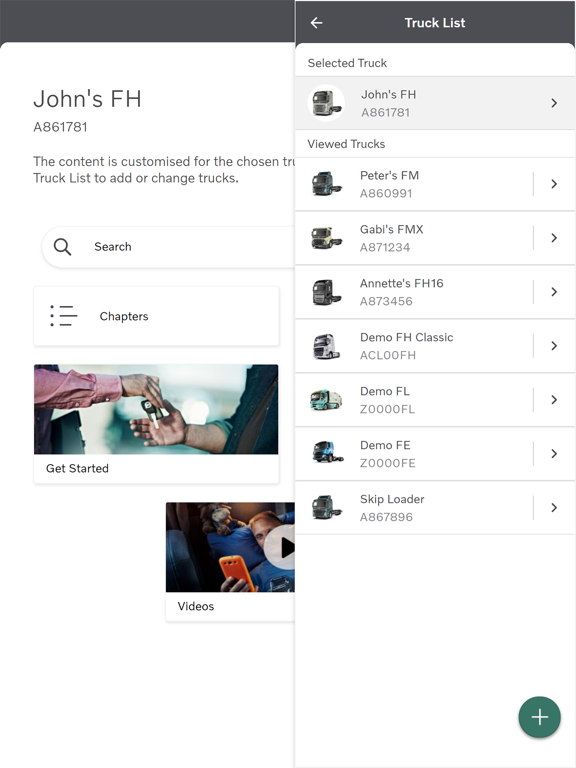Expand John's FH selected truck chevron
This screenshot has height=768, width=576.
tap(554, 103)
